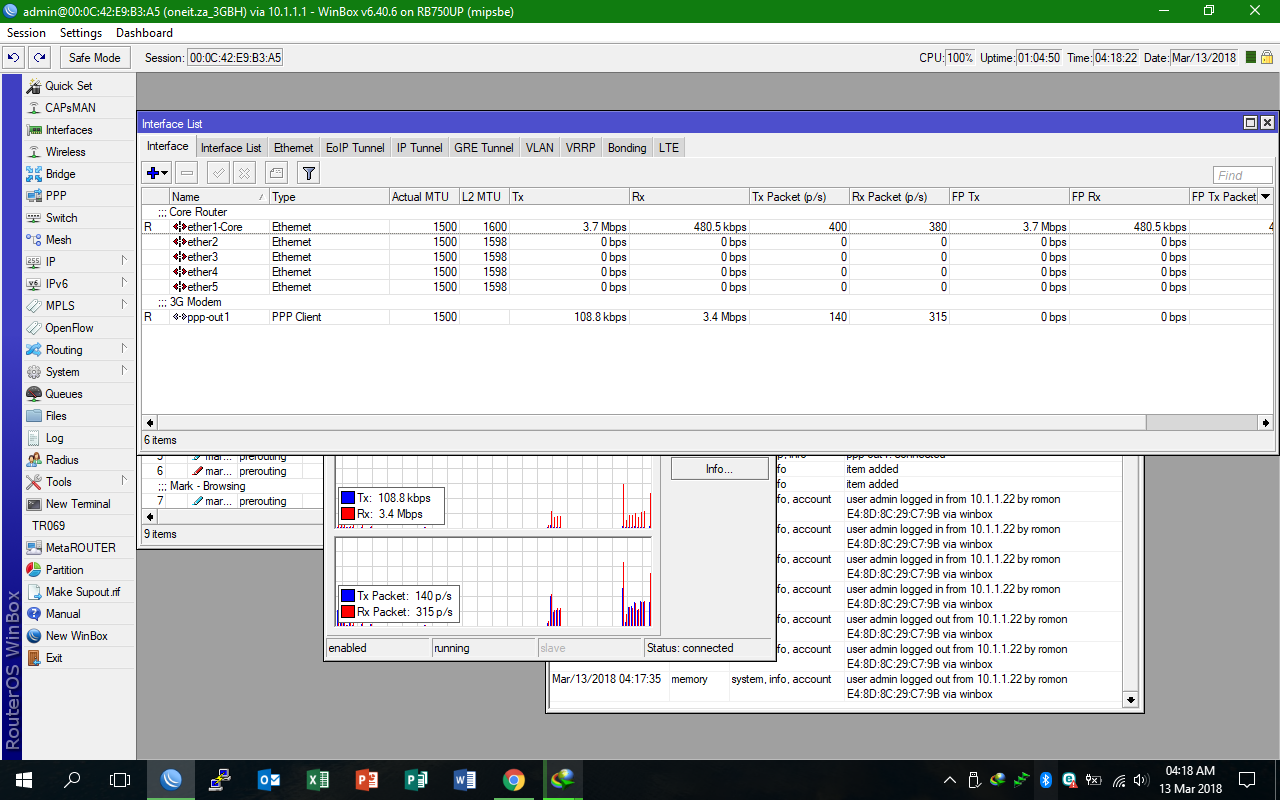Select the ether1-Core interface row
1280x800 pixels.
click(x=707, y=227)
